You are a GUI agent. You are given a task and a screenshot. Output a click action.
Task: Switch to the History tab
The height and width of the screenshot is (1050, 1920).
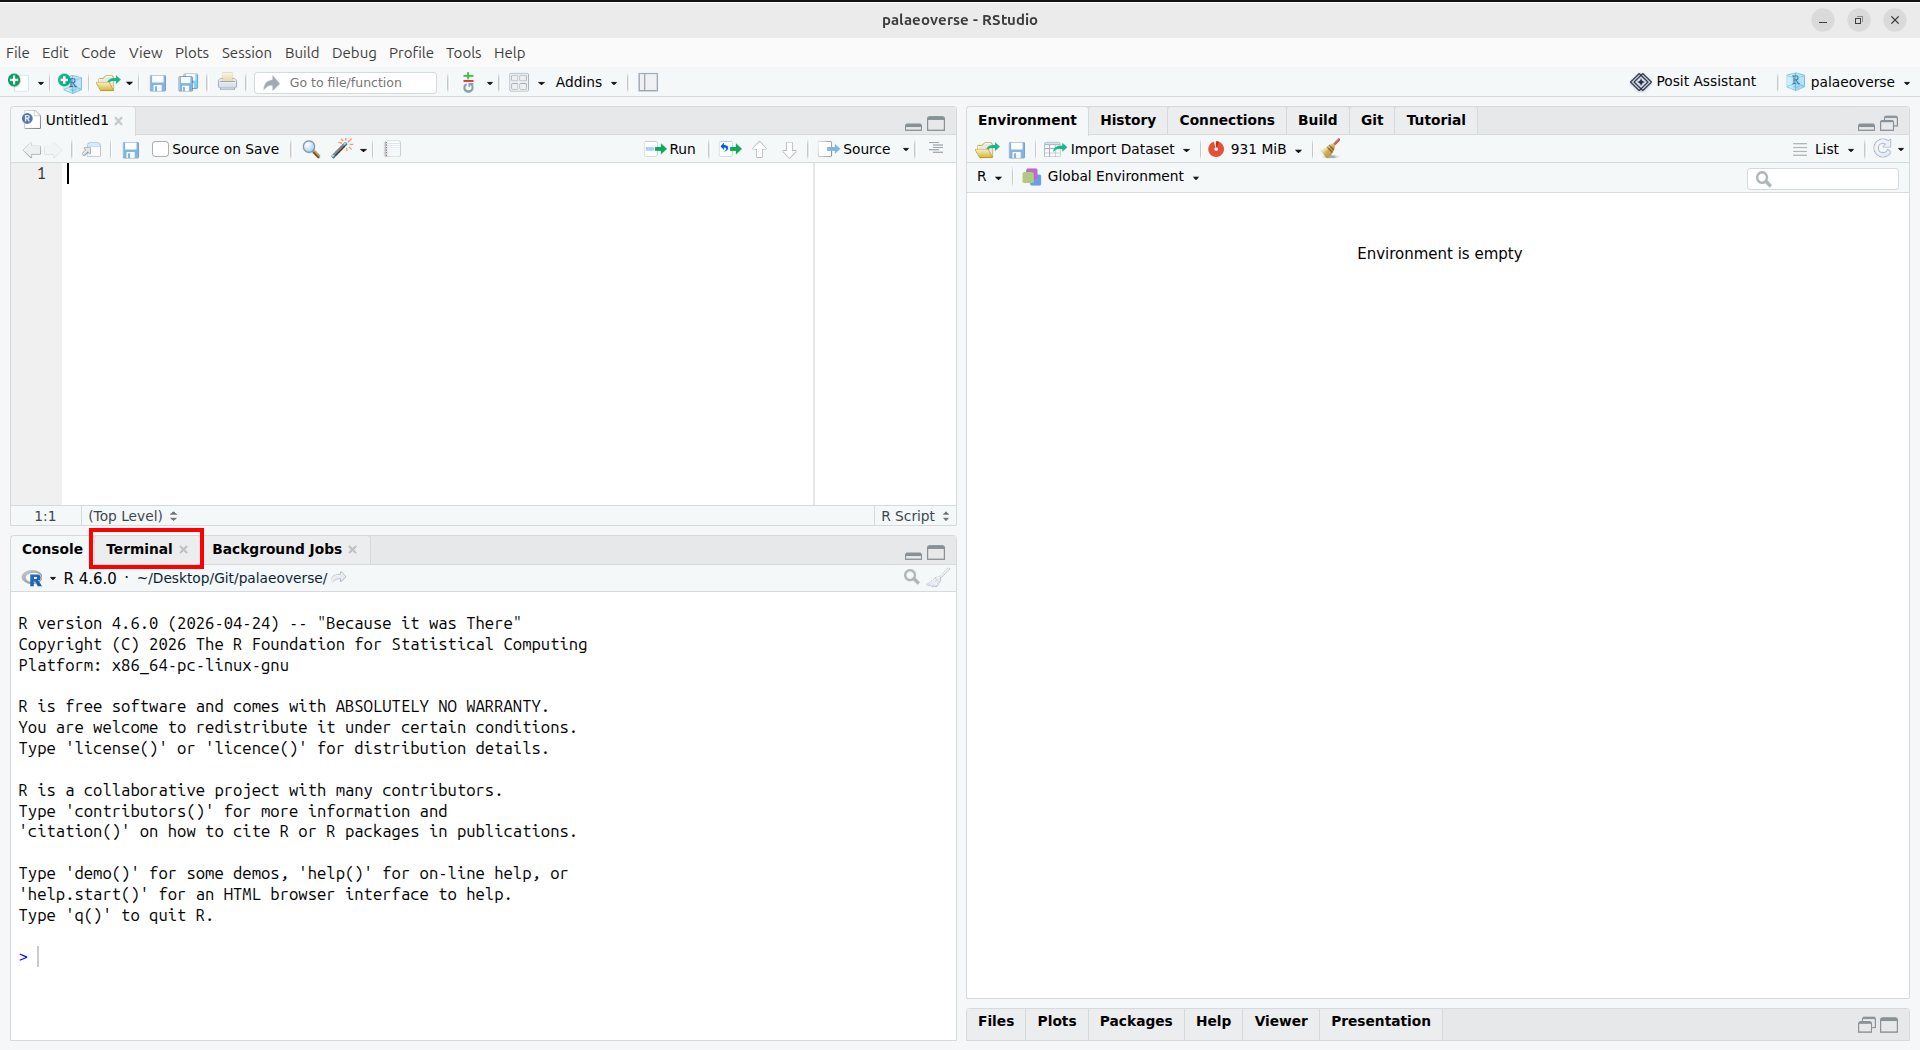pos(1127,120)
